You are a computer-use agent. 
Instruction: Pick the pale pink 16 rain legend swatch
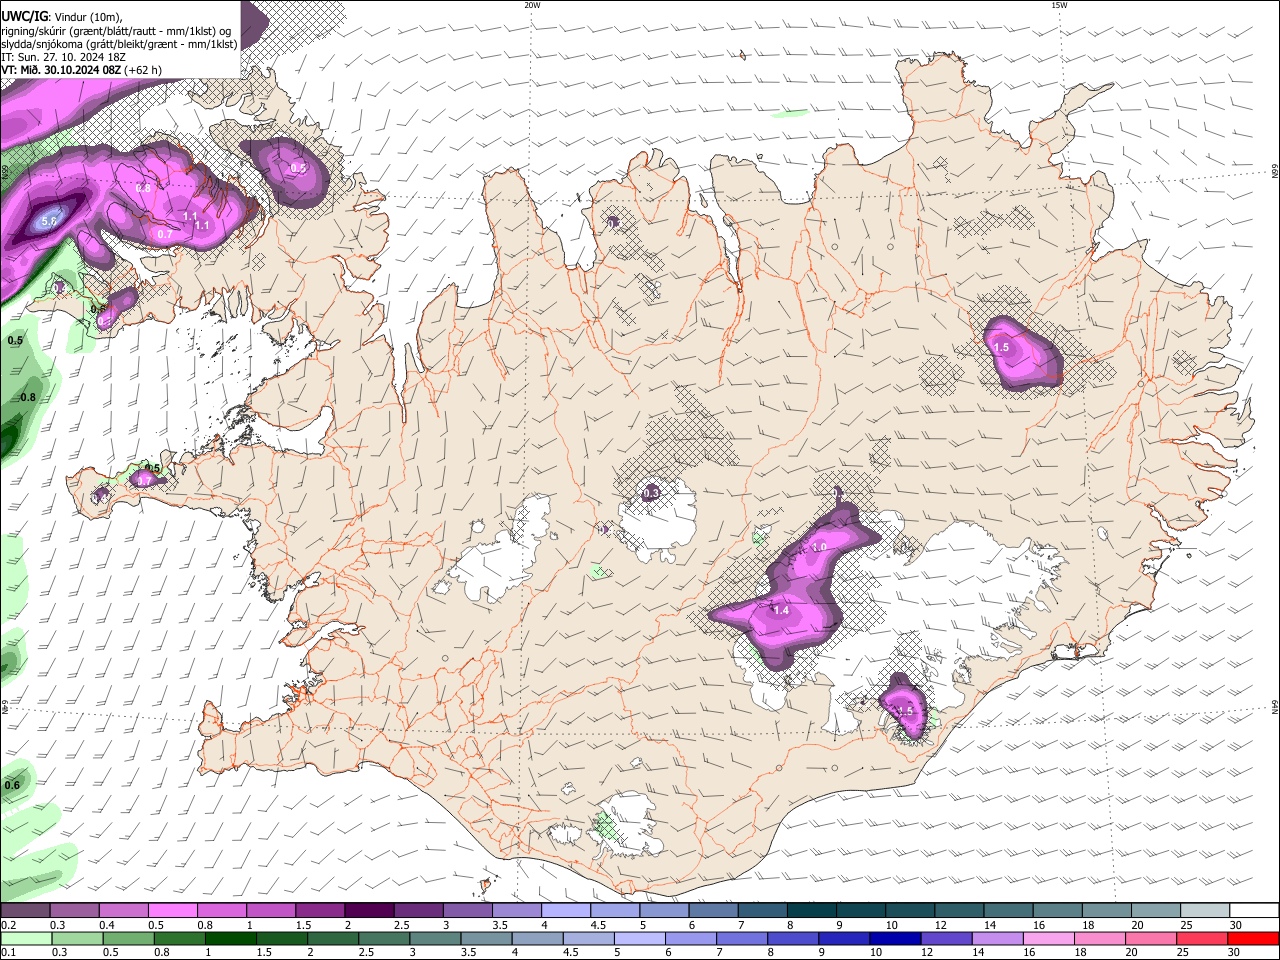tap(1049, 938)
